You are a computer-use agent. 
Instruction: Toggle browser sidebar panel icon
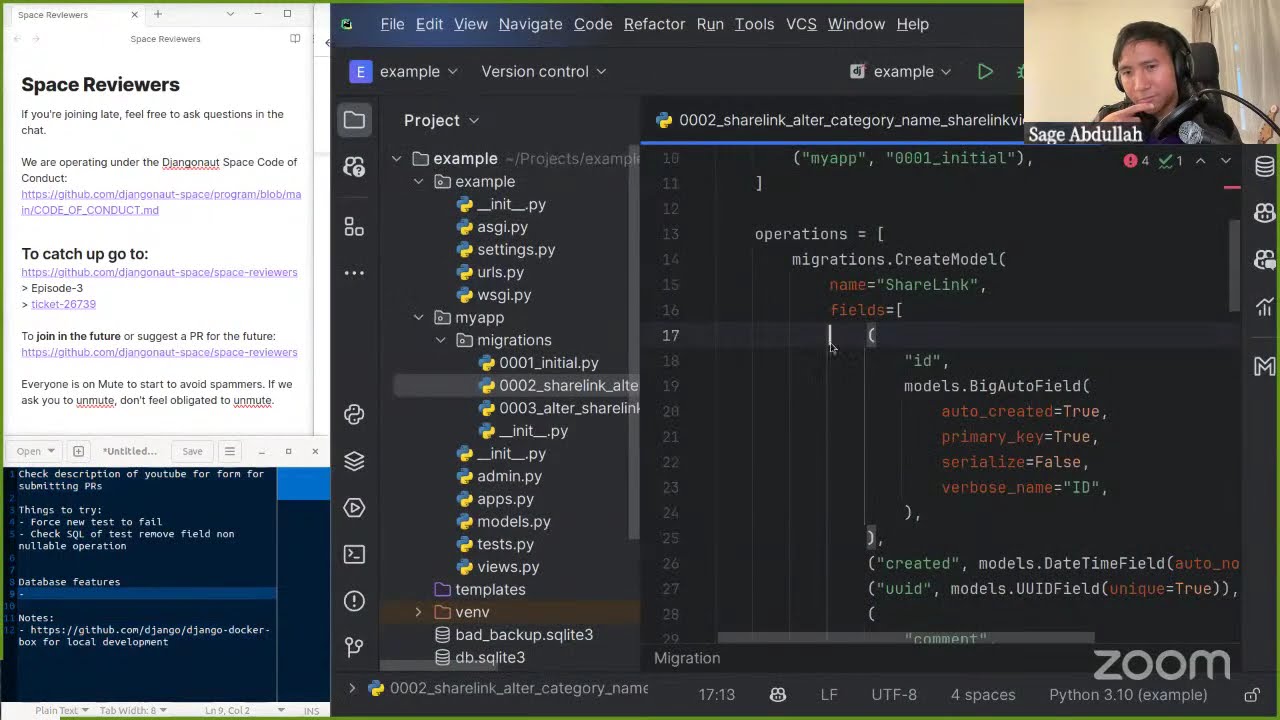[295, 39]
